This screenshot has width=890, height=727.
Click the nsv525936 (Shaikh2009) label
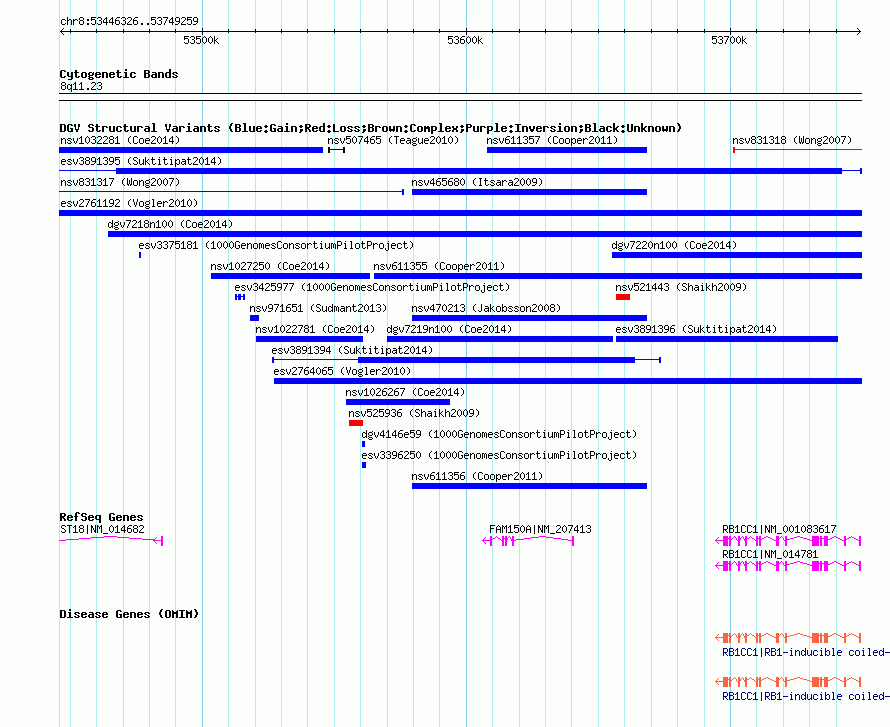(x=414, y=413)
